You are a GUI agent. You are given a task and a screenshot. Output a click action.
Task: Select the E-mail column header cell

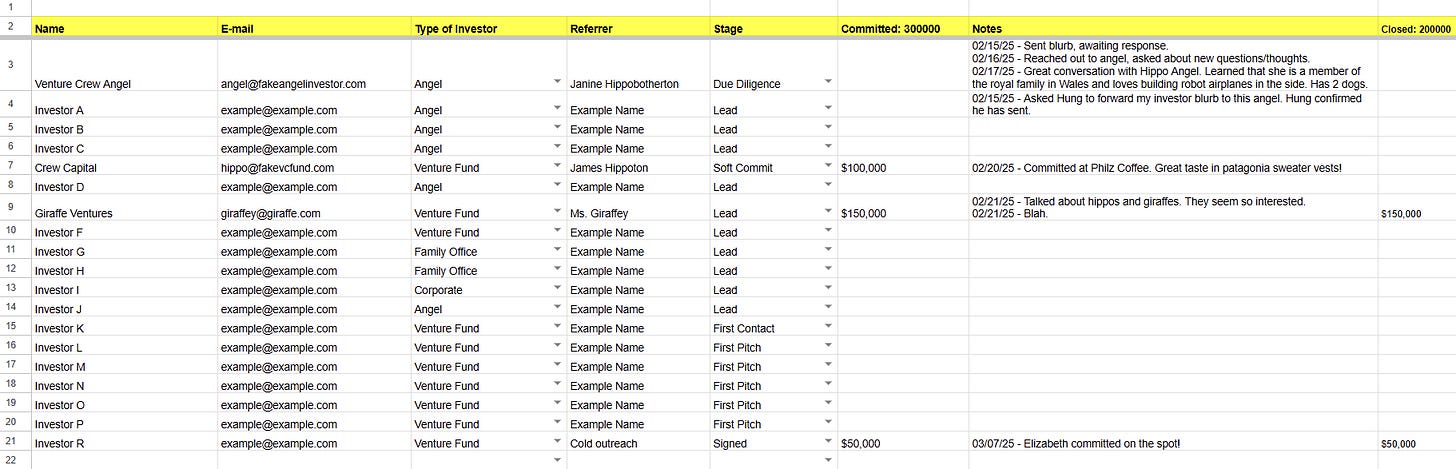(x=314, y=28)
